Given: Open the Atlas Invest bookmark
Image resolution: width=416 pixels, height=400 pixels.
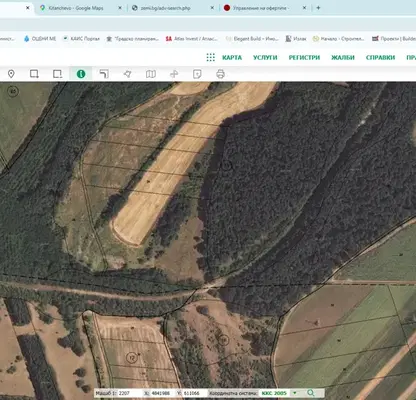Looking at the screenshot, I should [192, 39].
